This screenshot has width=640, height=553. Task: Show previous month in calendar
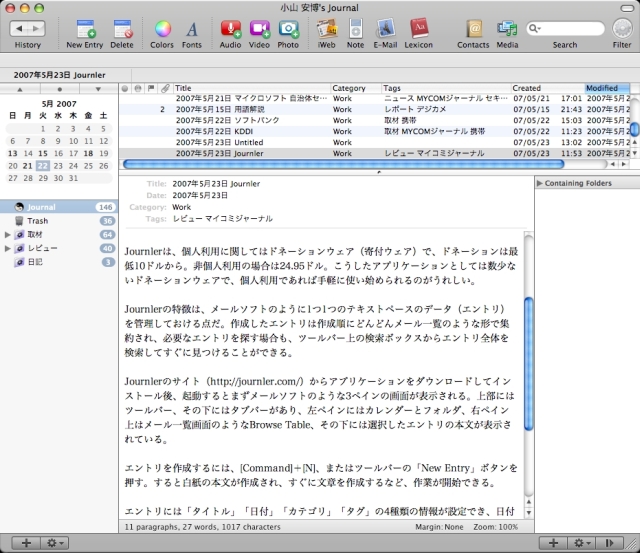(x=20, y=89)
